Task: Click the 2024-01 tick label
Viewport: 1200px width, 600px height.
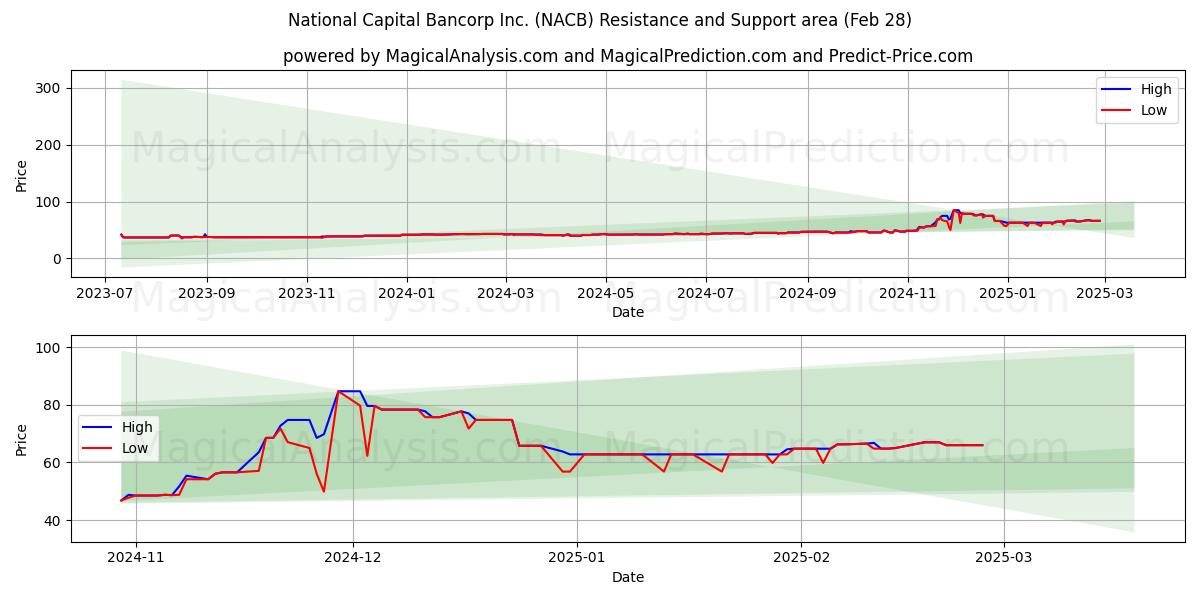Action: (x=406, y=293)
